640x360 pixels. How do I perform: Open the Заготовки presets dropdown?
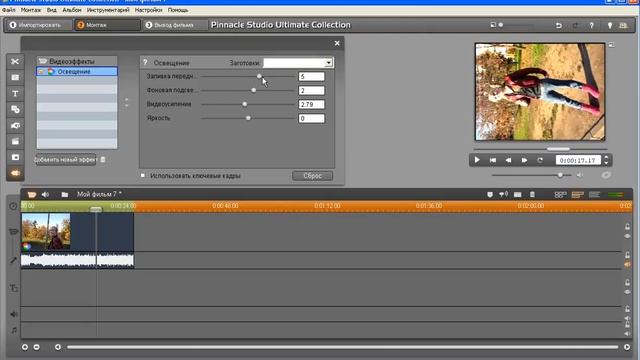(328, 63)
